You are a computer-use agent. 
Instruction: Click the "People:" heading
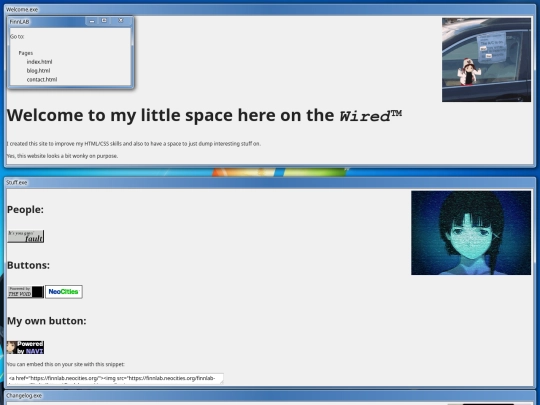point(25,209)
